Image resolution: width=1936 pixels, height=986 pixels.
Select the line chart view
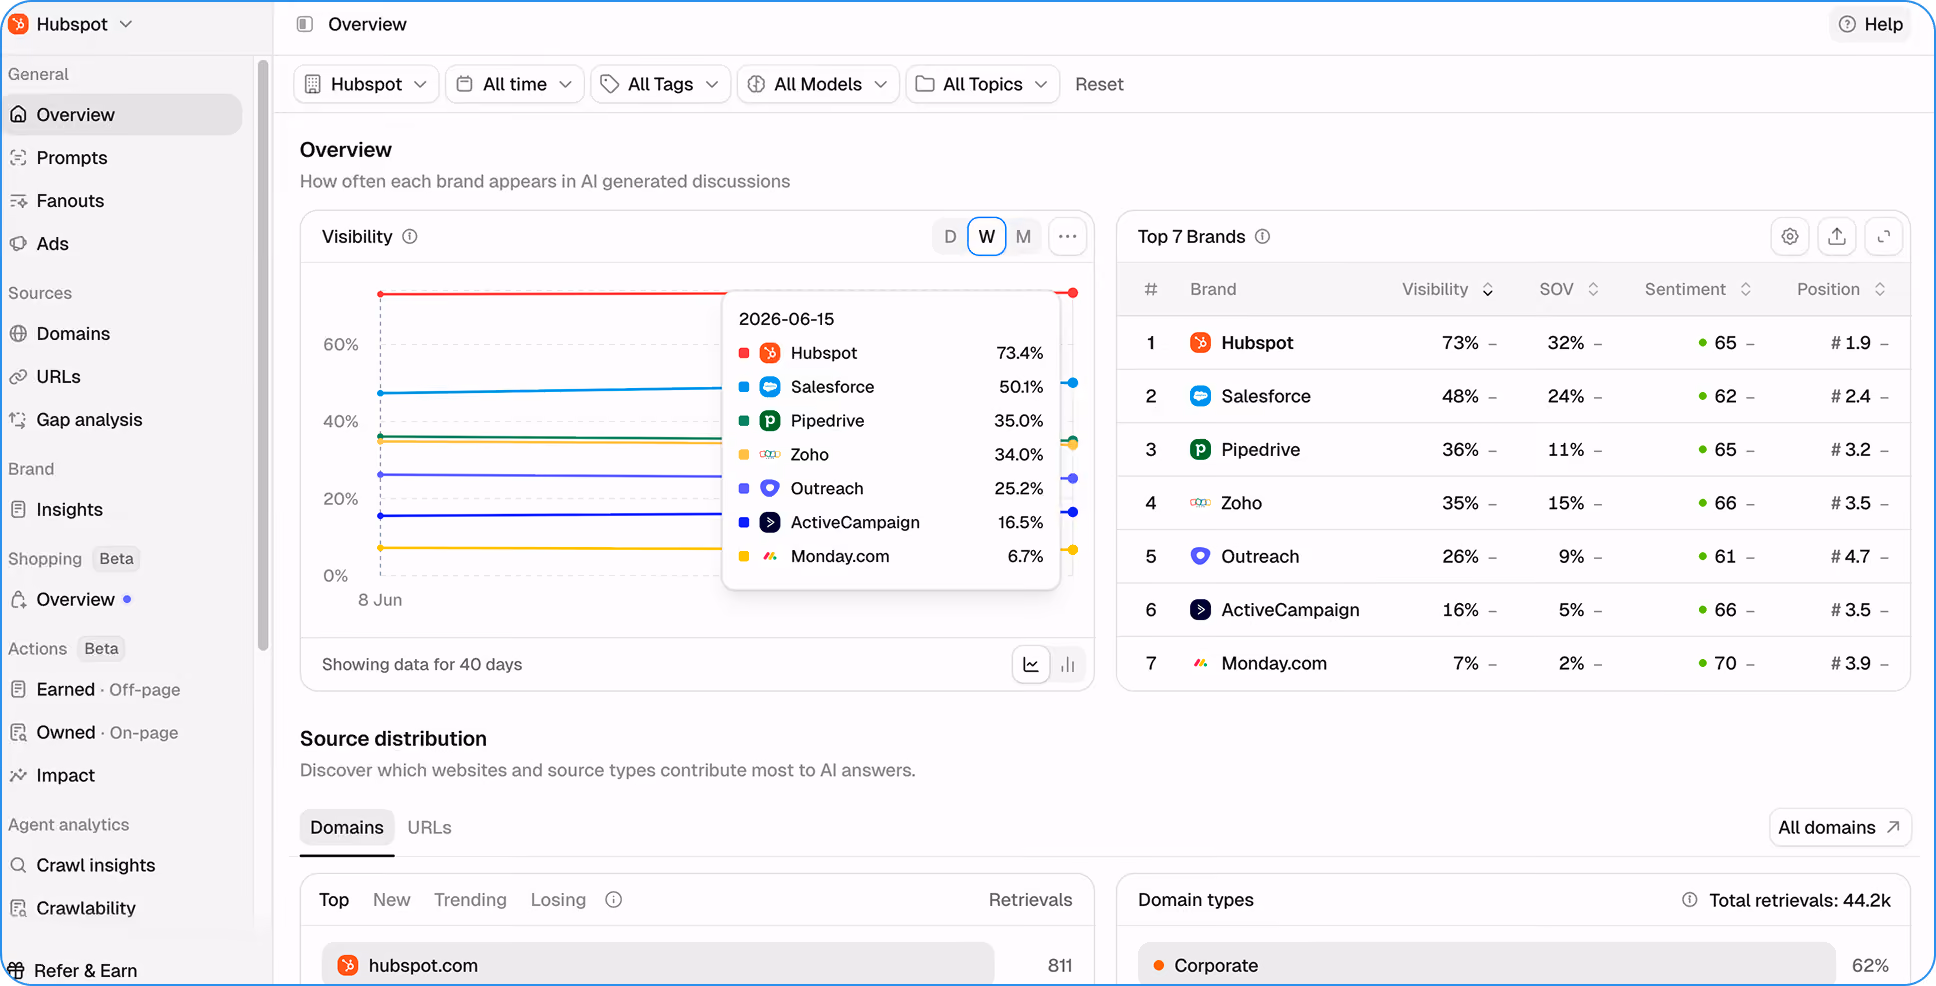point(1031,665)
